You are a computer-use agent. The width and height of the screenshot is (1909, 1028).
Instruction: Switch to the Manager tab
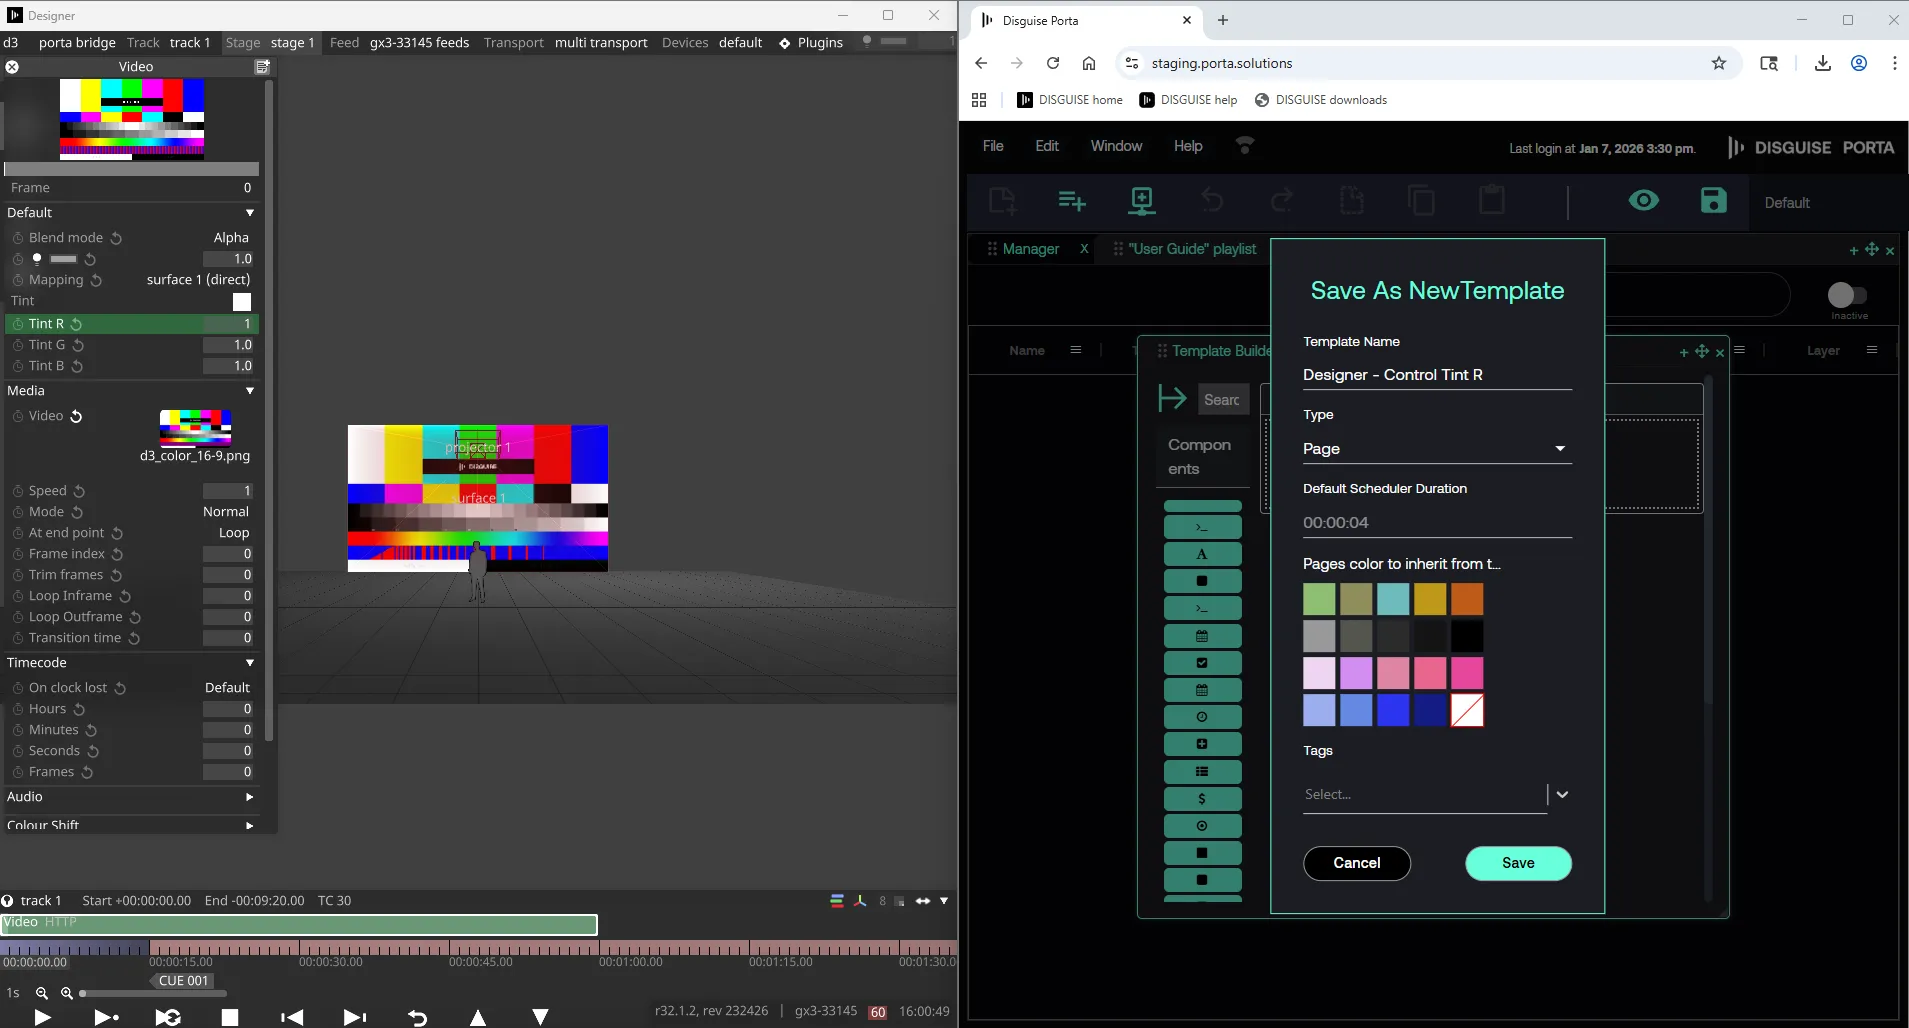click(x=1030, y=249)
